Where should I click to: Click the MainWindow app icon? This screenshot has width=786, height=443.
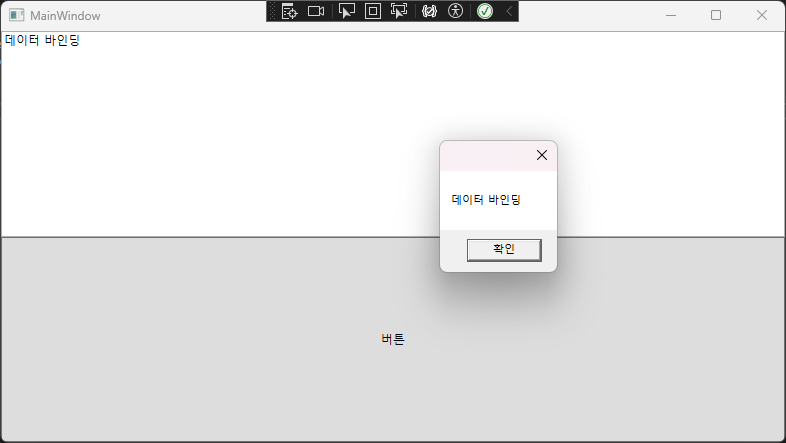17,16
